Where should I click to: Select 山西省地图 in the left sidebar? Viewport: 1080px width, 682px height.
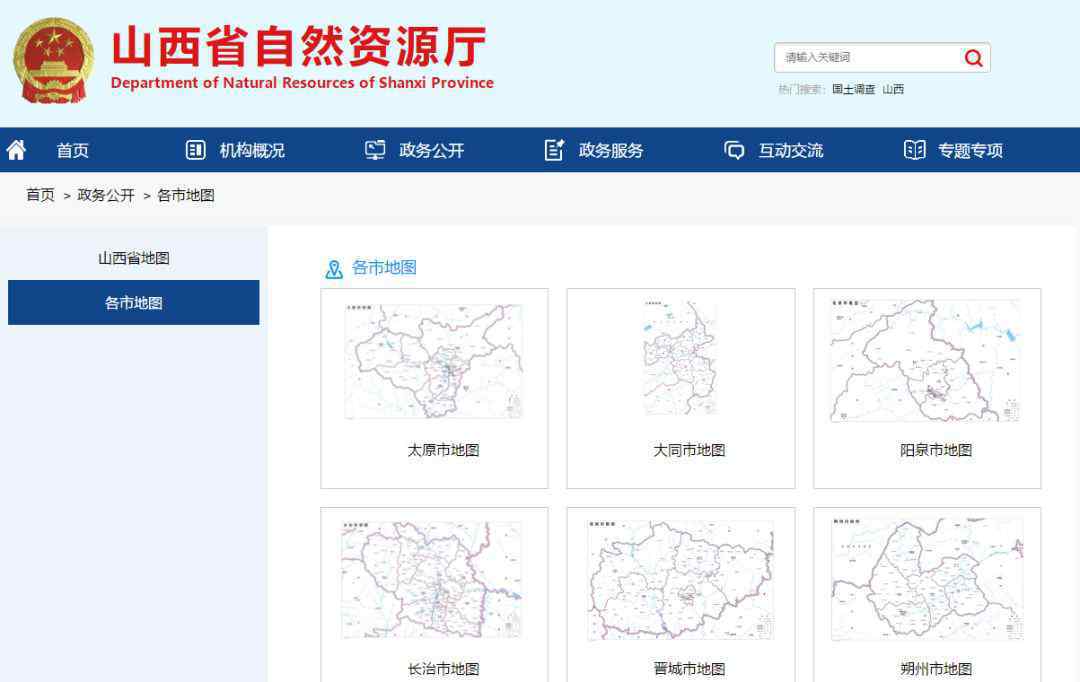pyautogui.click(x=133, y=258)
